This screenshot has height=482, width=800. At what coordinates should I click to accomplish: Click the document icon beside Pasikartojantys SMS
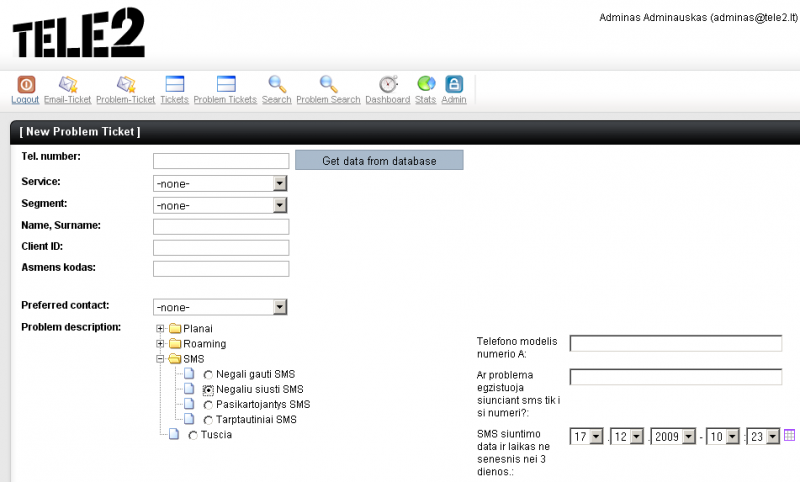click(x=189, y=404)
